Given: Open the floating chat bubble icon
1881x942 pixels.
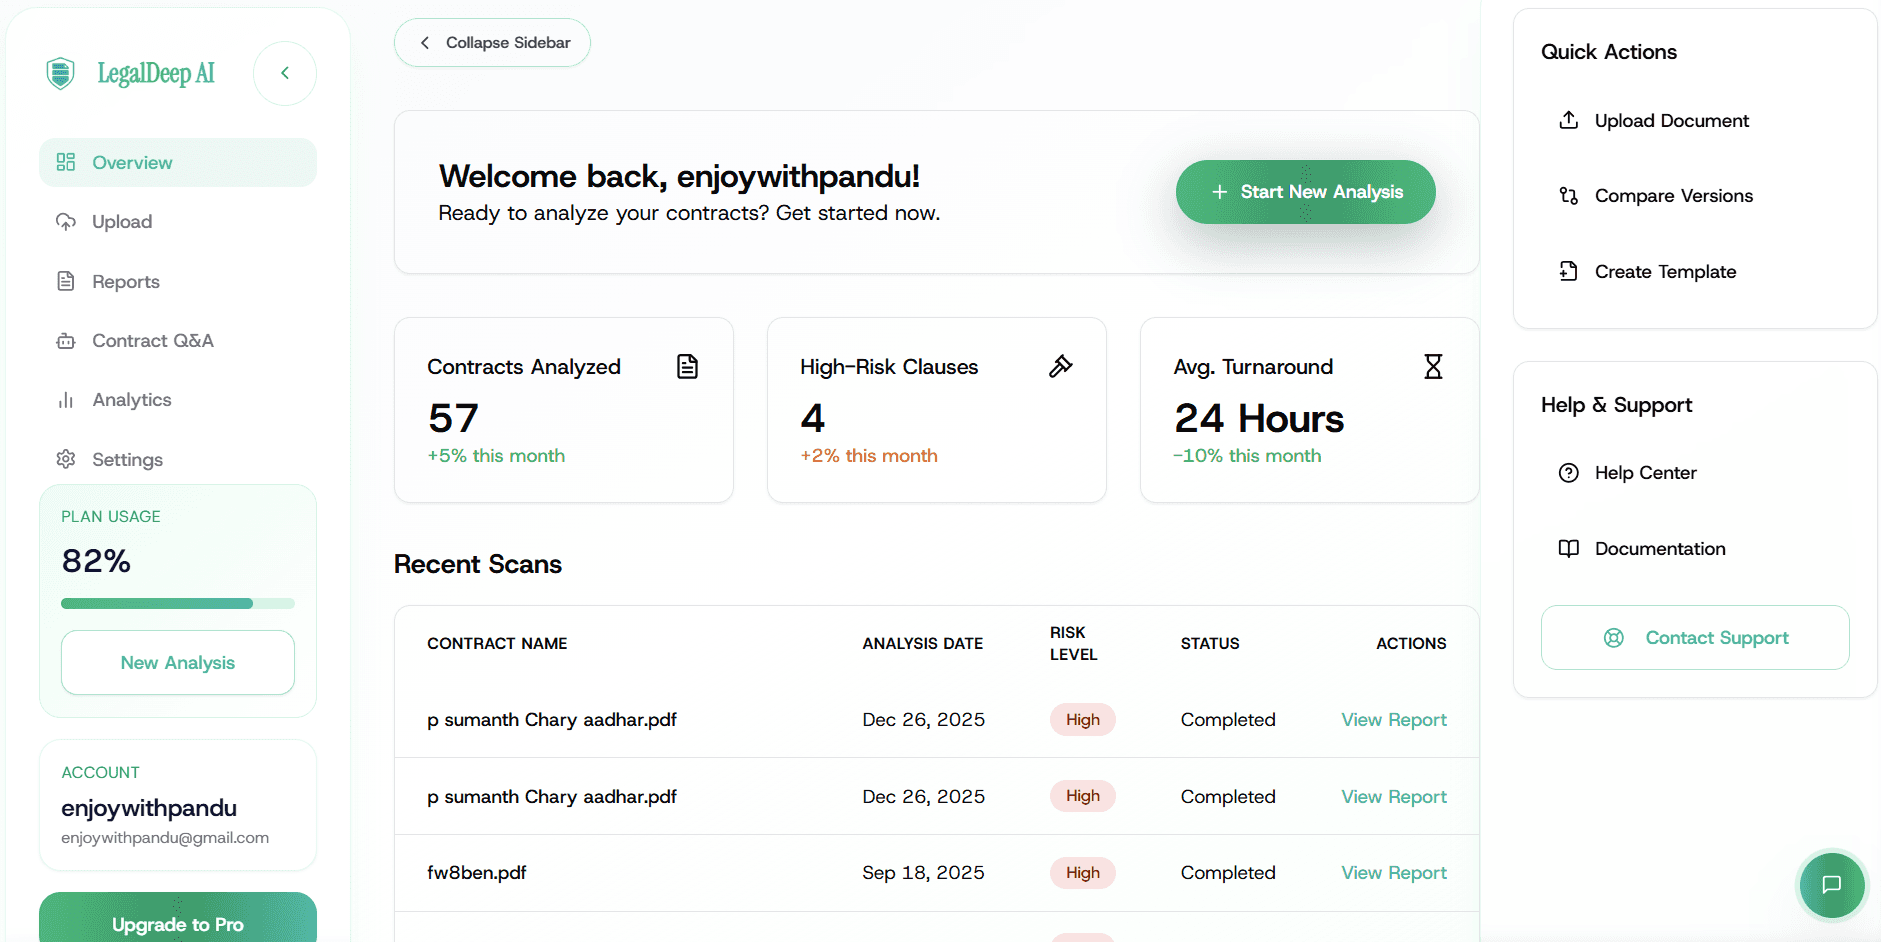Looking at the screenshot, I should tap(1831, 884).
